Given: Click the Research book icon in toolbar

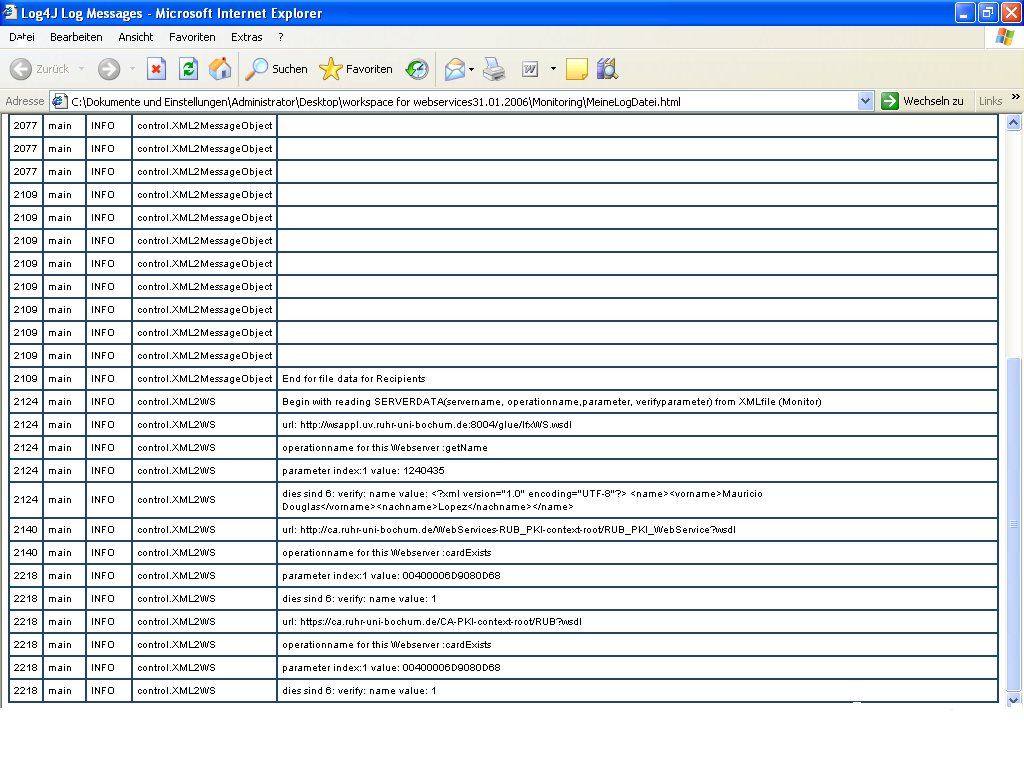Looking at the screenshot, I should (607, 69).
